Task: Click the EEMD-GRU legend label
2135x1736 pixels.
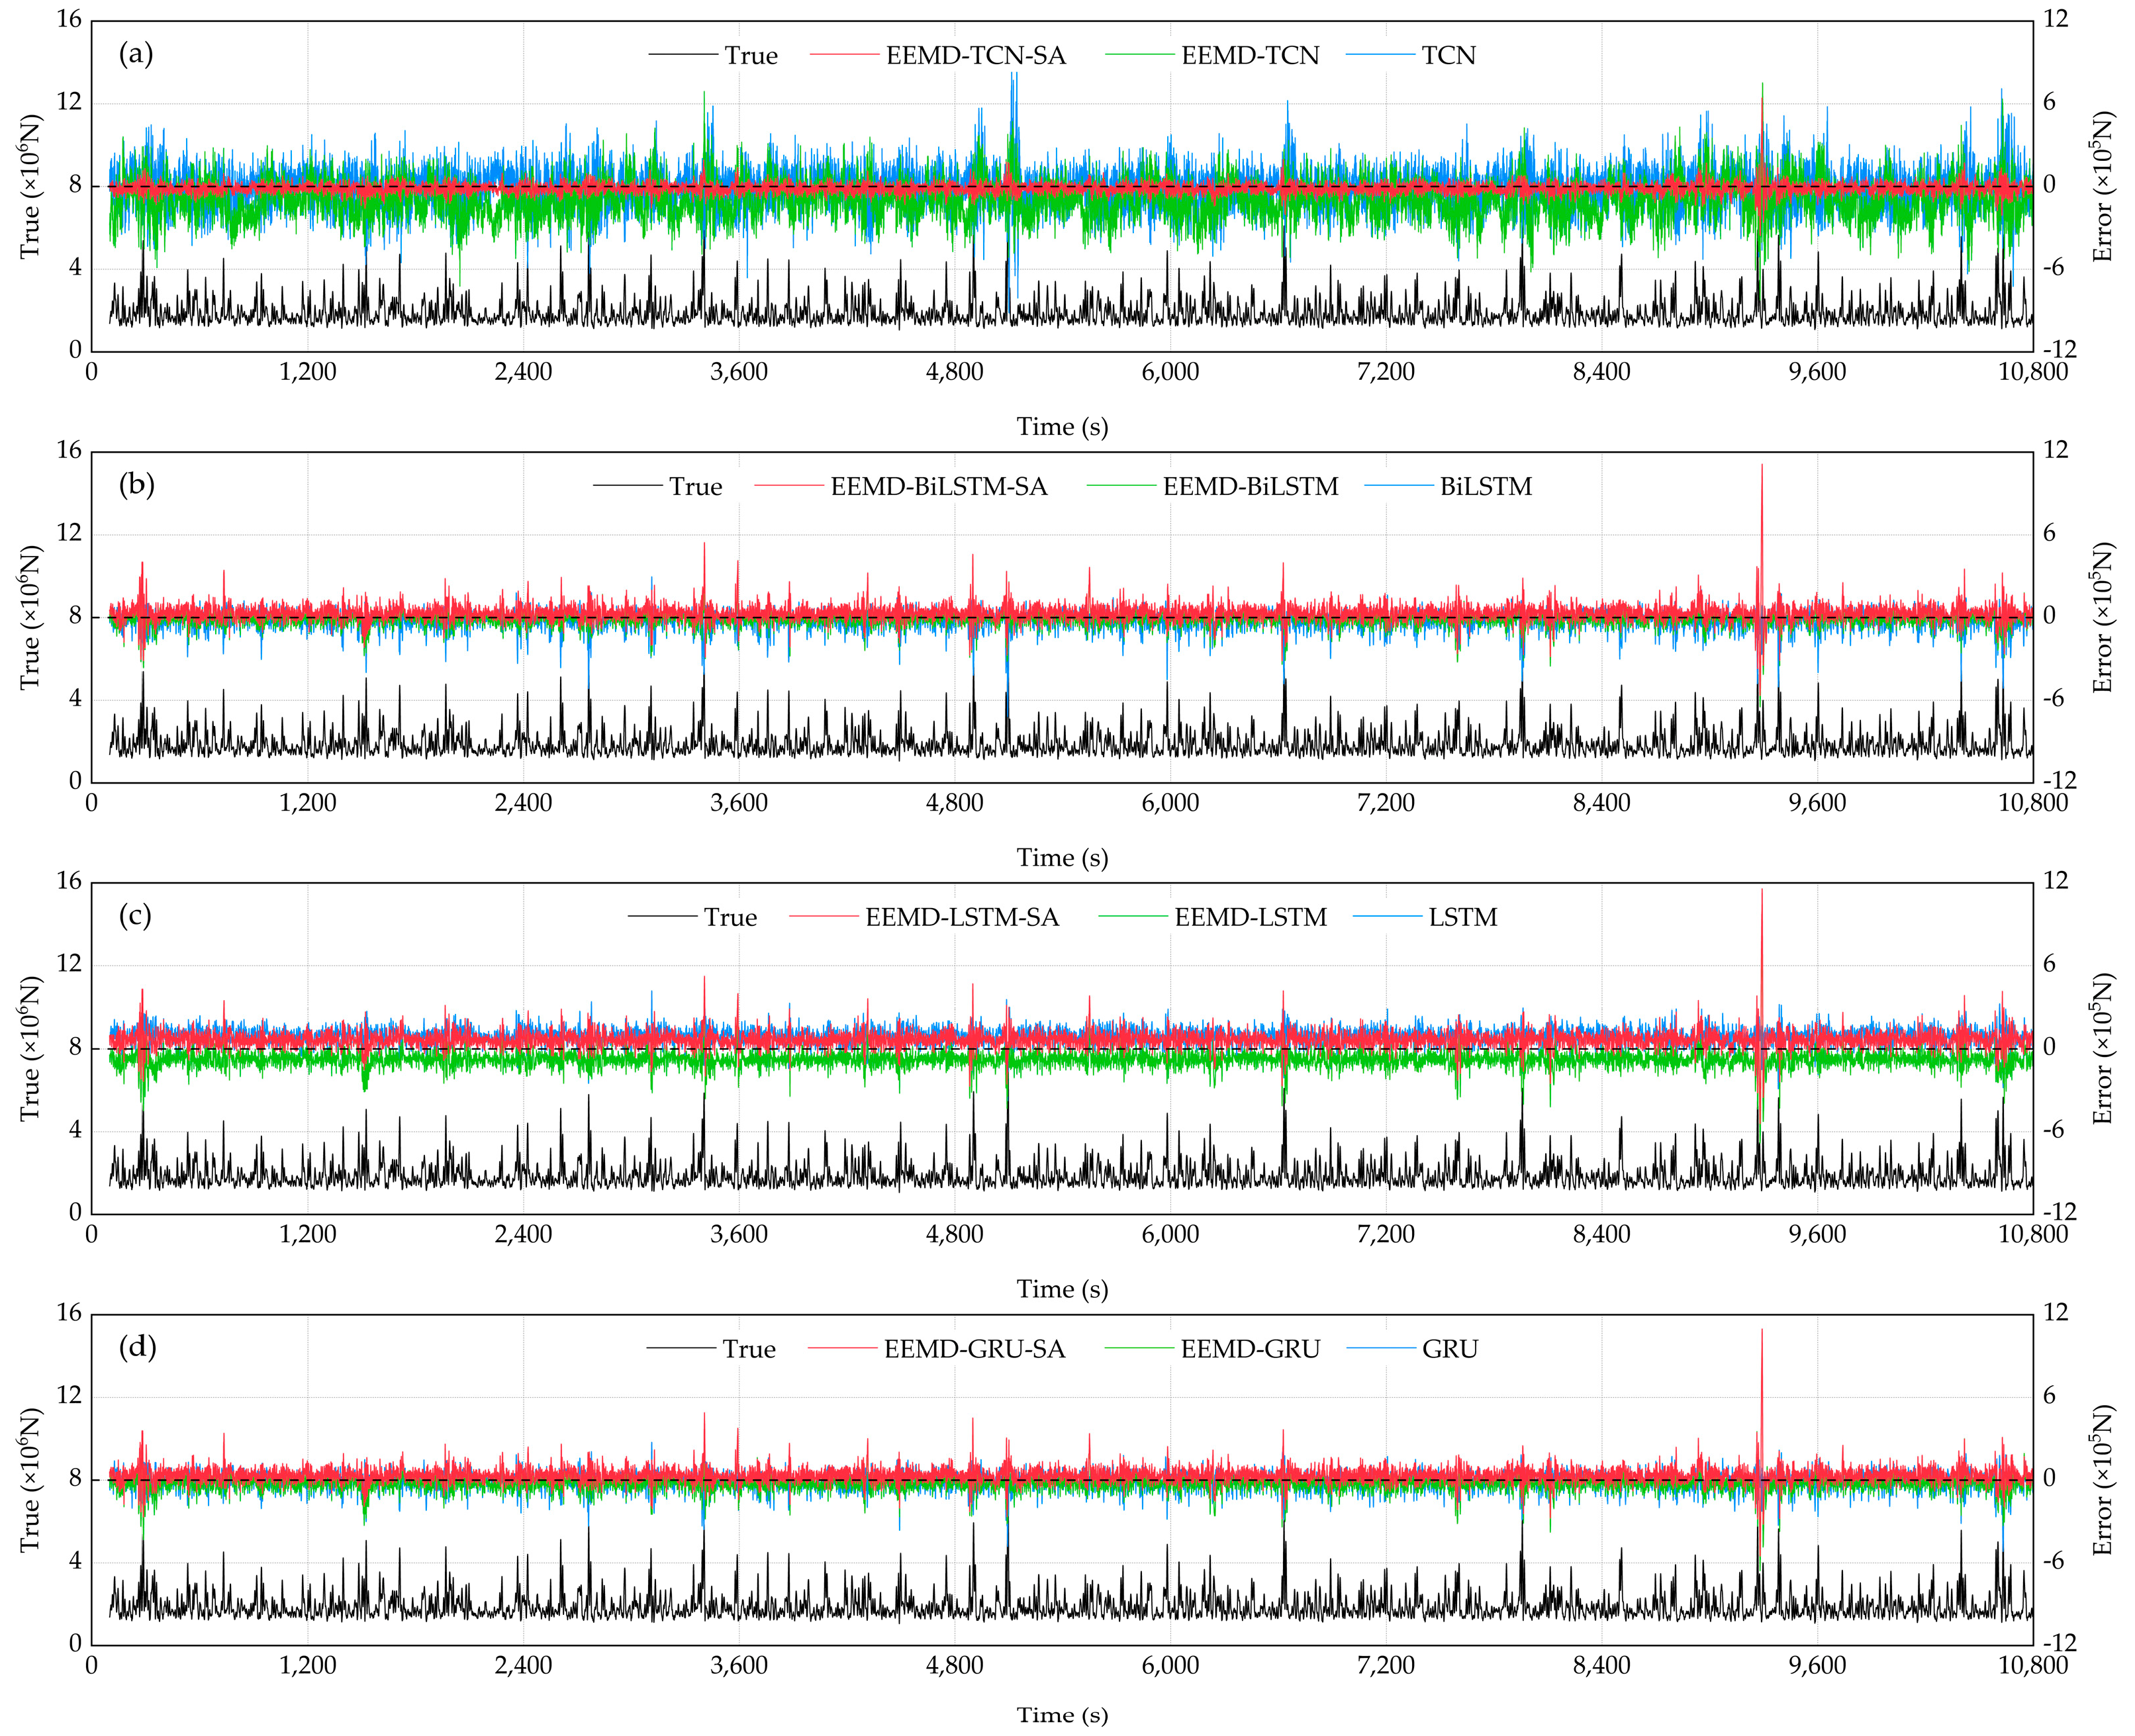Action: tap(1250, 1350)
